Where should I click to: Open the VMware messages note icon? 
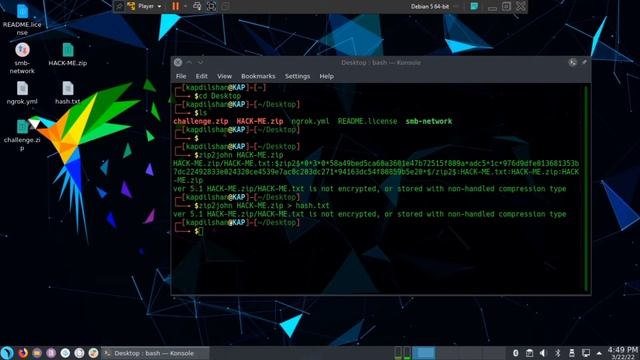(x=474, y=6)
